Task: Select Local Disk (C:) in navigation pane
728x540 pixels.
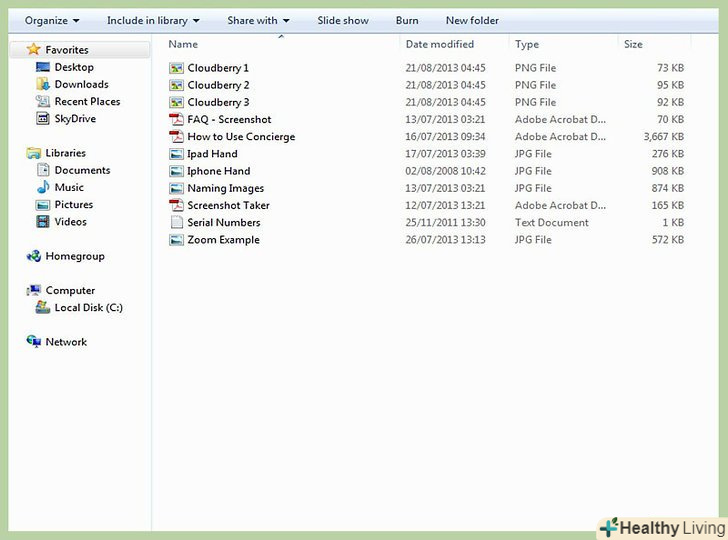Action: (x=89, y=307)
